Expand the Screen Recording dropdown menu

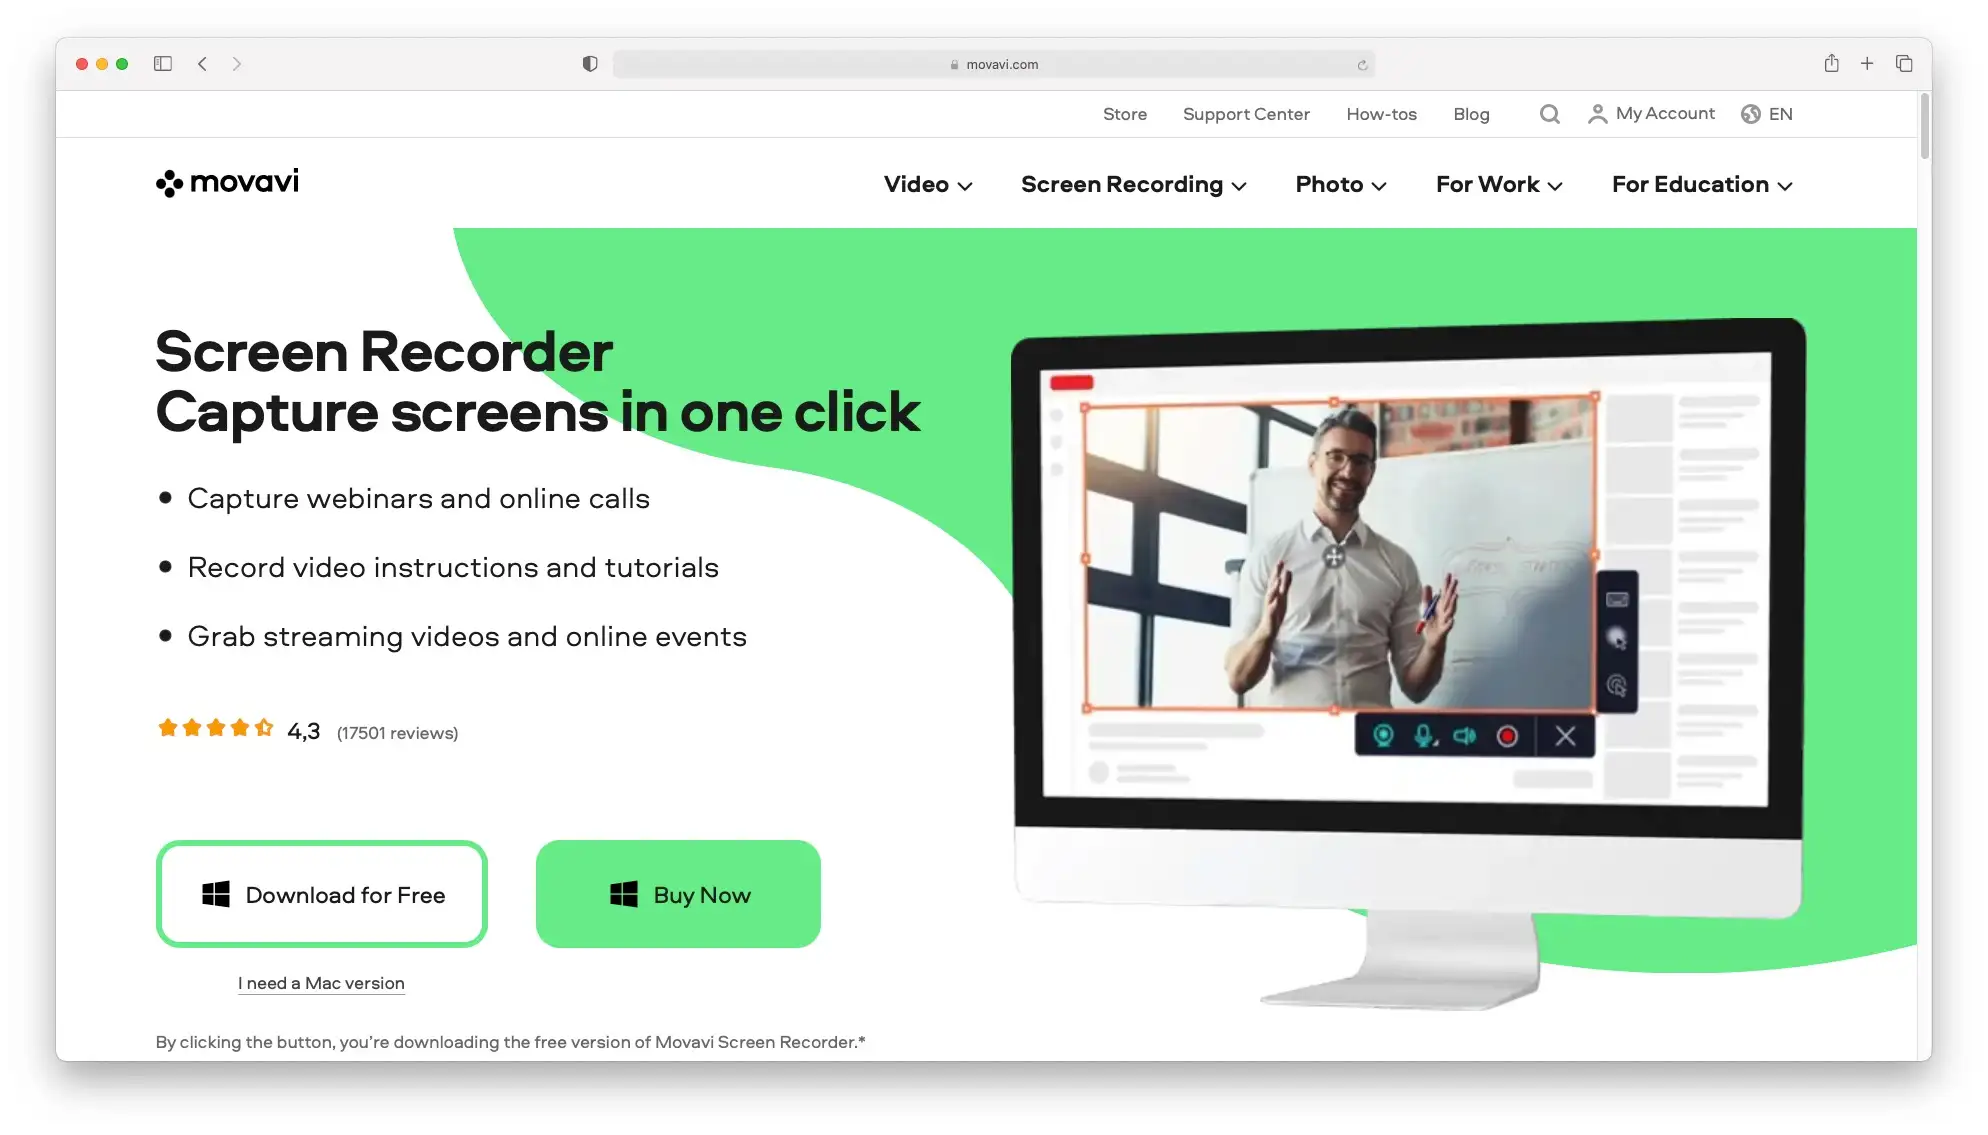tap(1133, 184)
